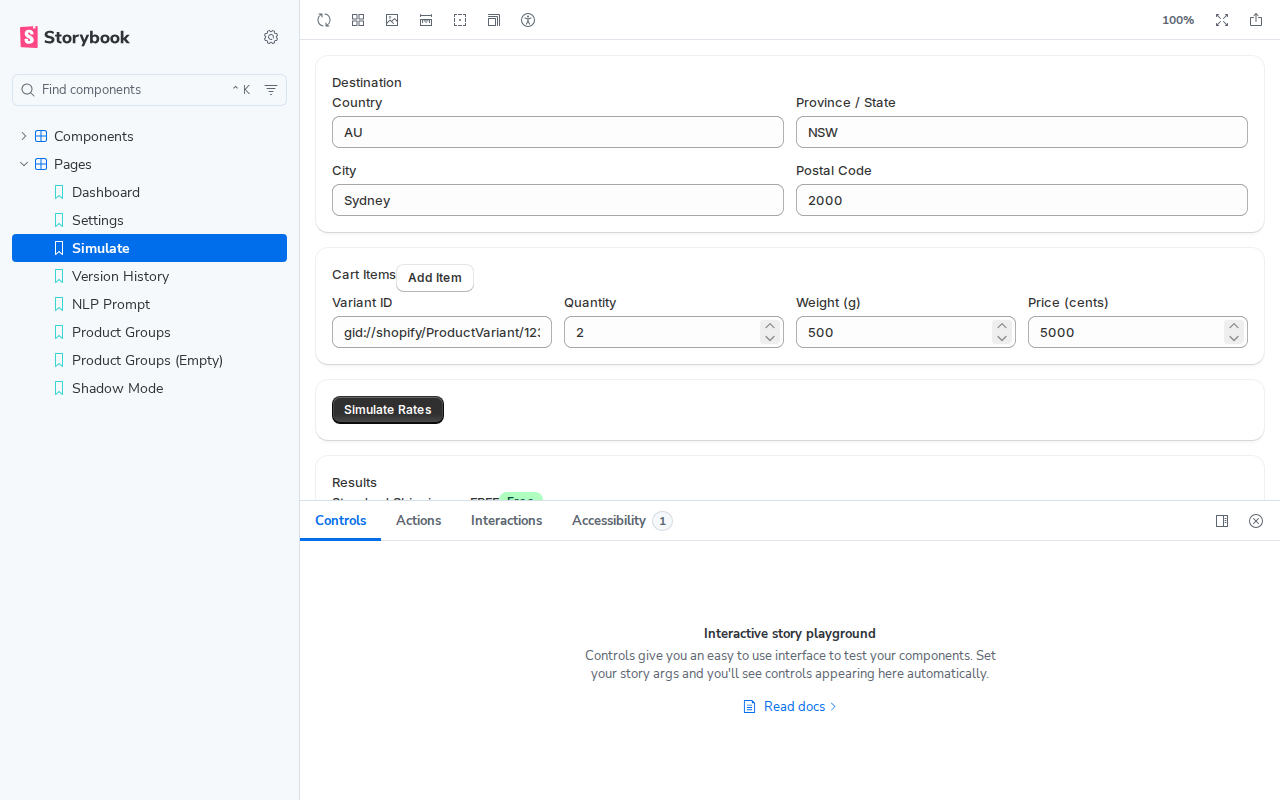Enter fullscreen canvas mode
1280x800 pixels.
1222,19
